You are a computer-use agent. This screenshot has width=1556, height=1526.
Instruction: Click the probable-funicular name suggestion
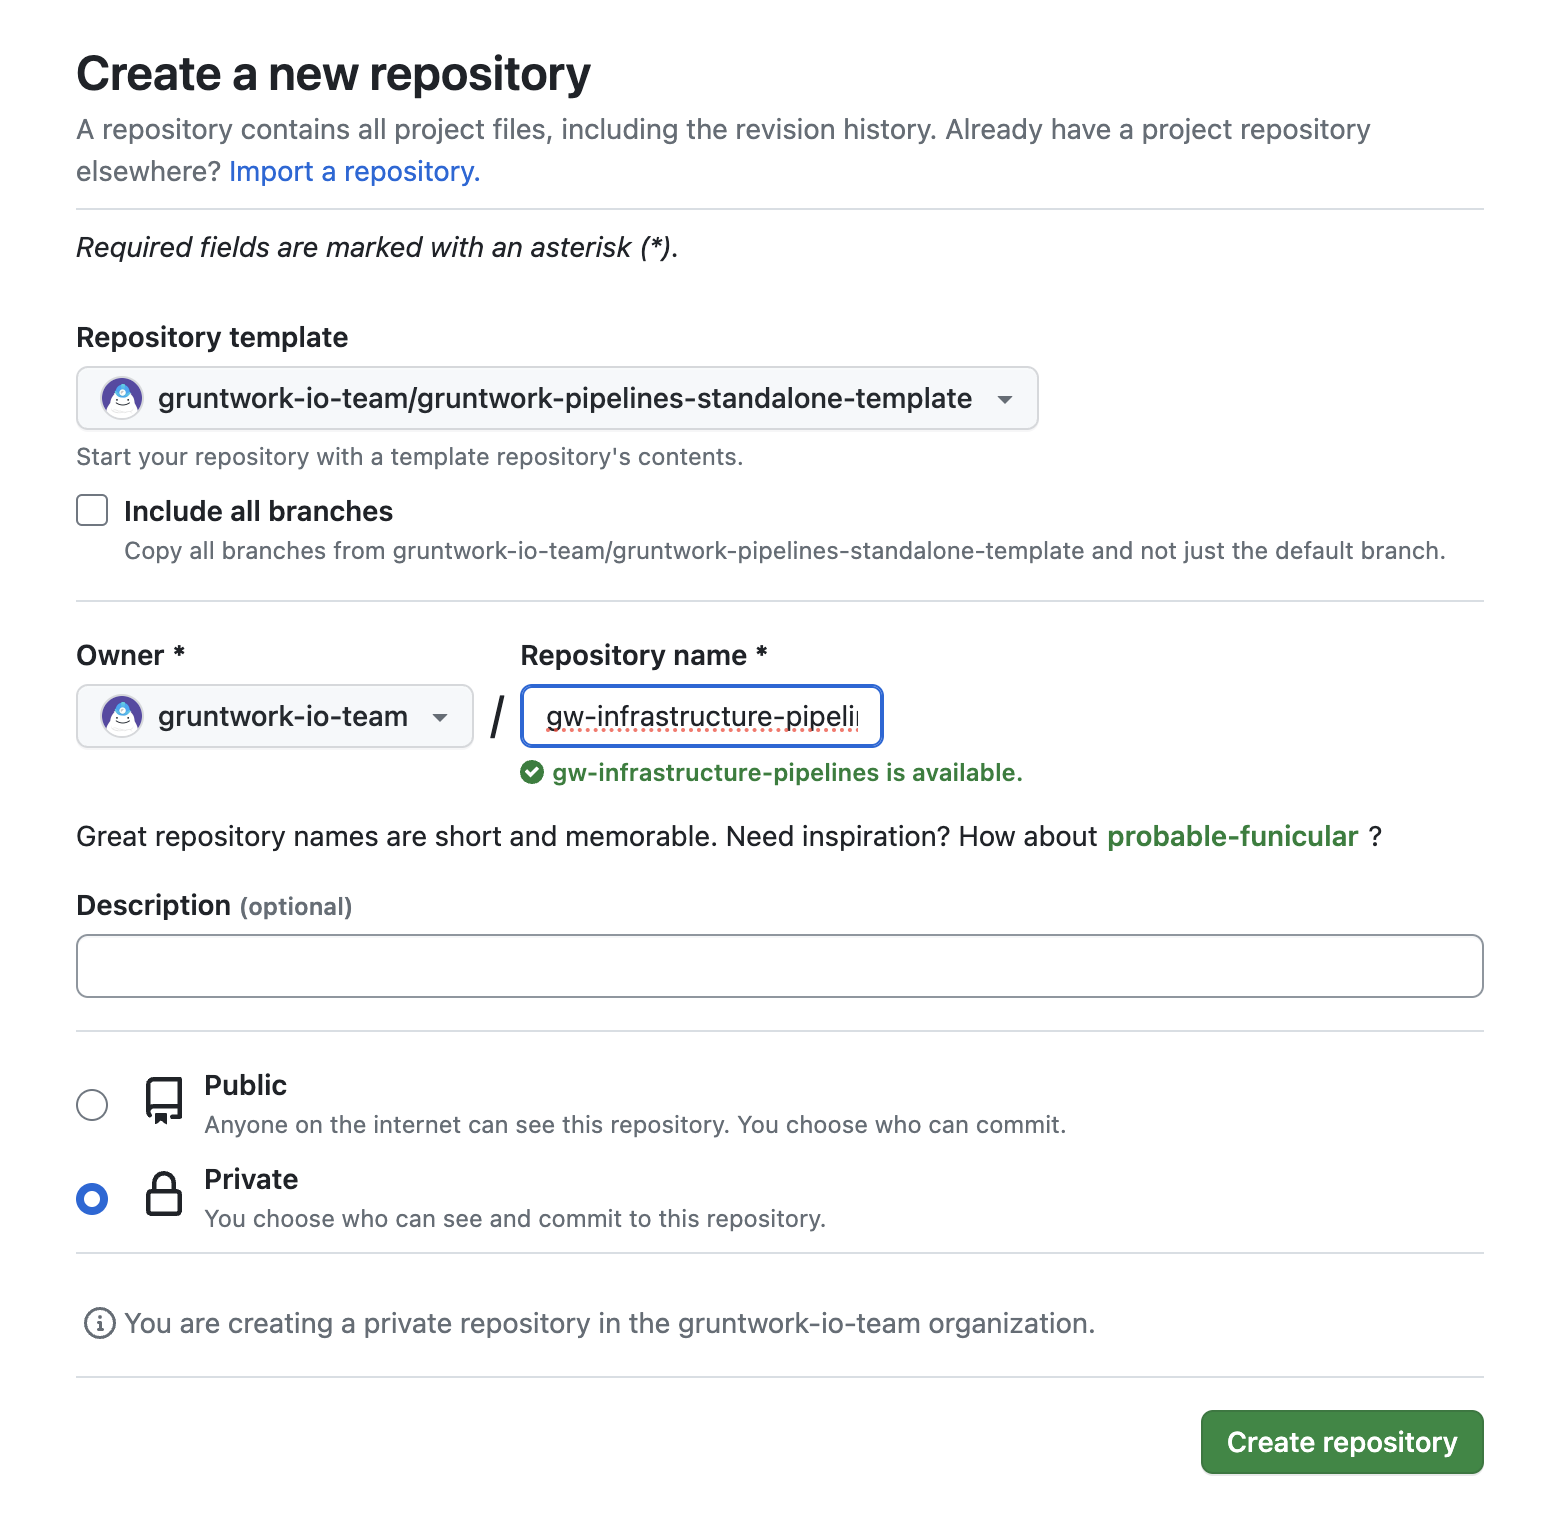pyautogui.click(x=1232, y=837)
